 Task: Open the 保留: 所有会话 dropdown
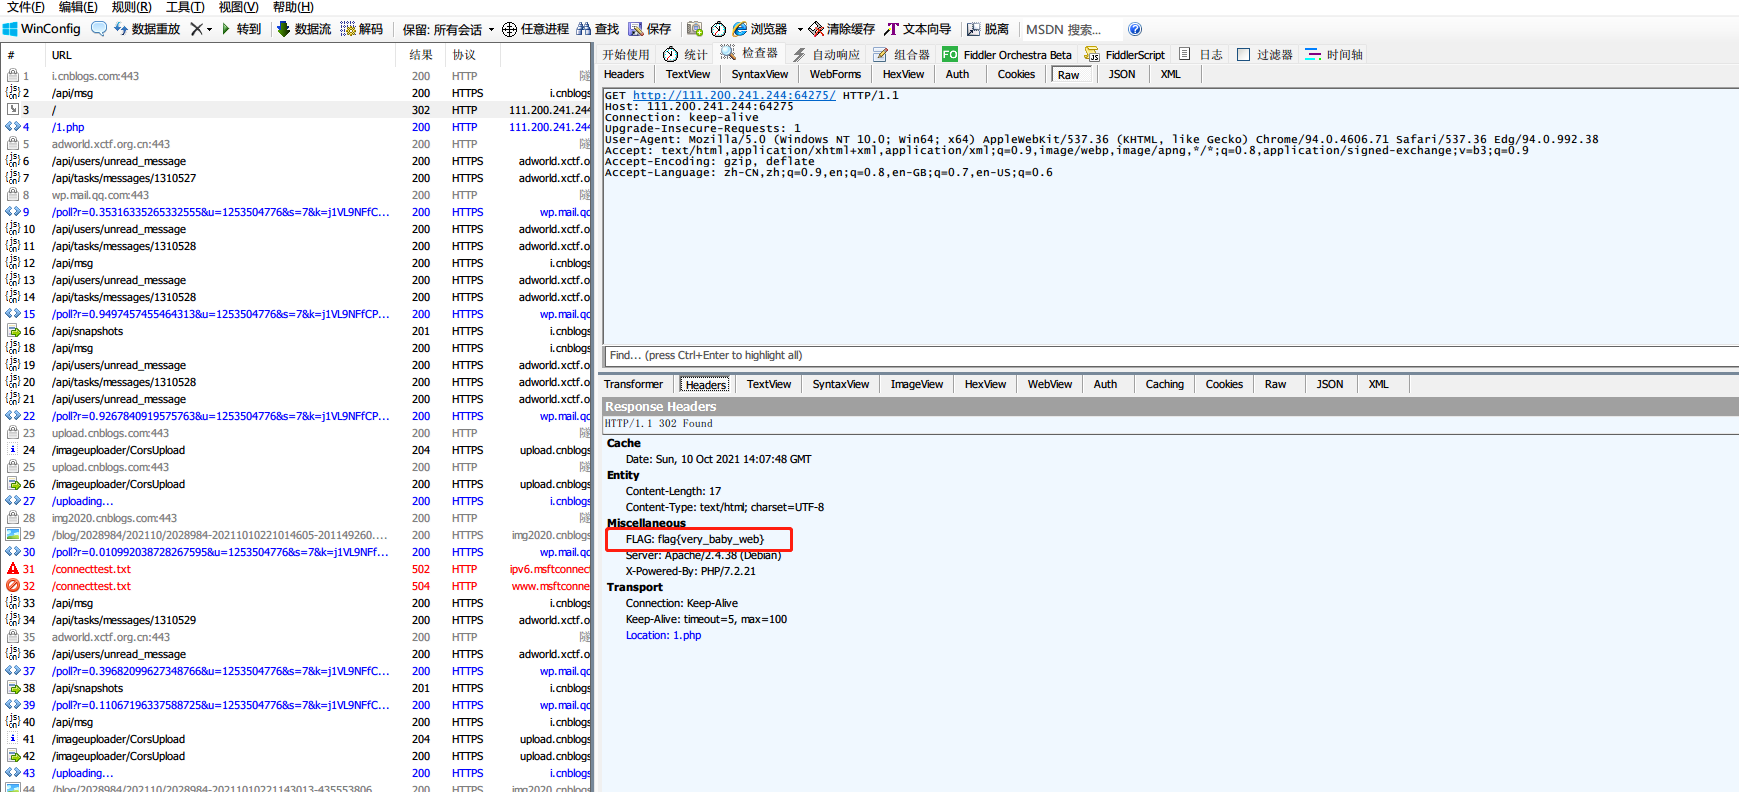pos(448,29)
